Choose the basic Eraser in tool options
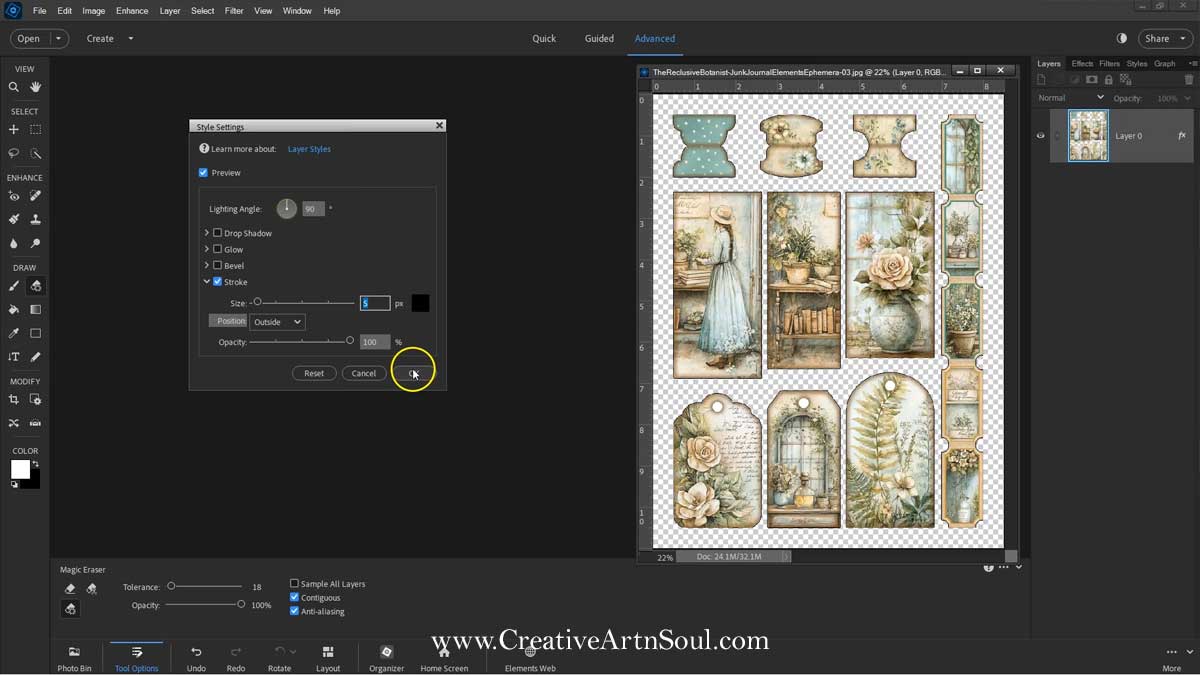Viewport: 1200px width, 675px height. pyautogui.click(x=70, y=589)
